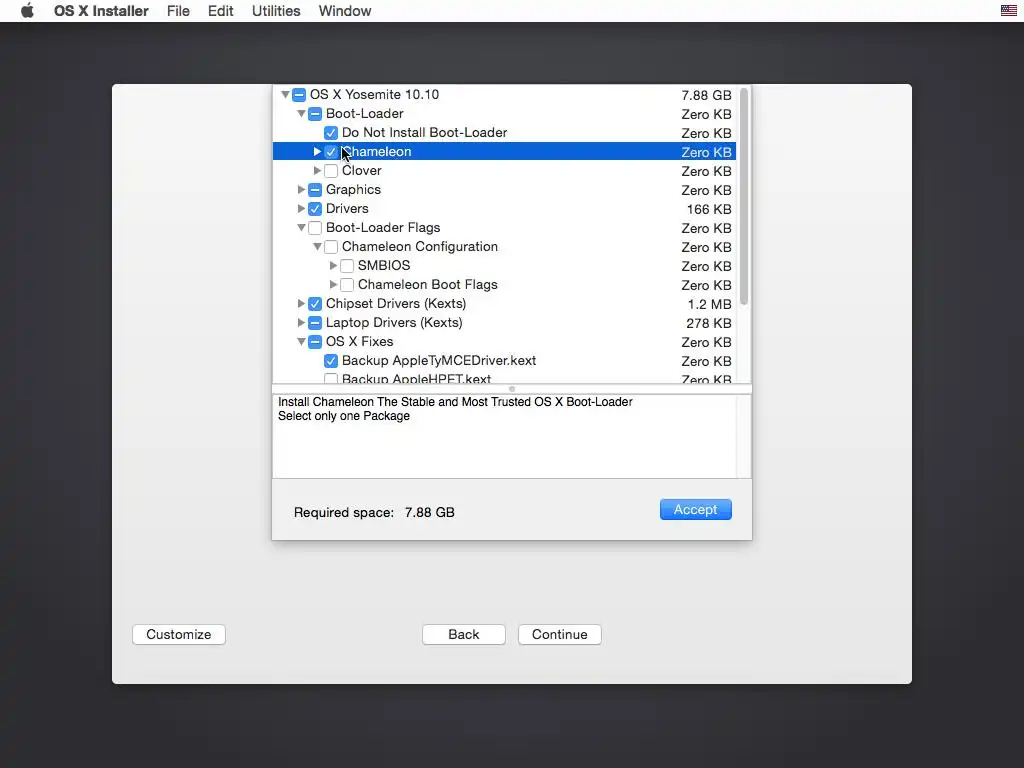Toggle the Boot-Loader checkbox

[x=315, y=114]
